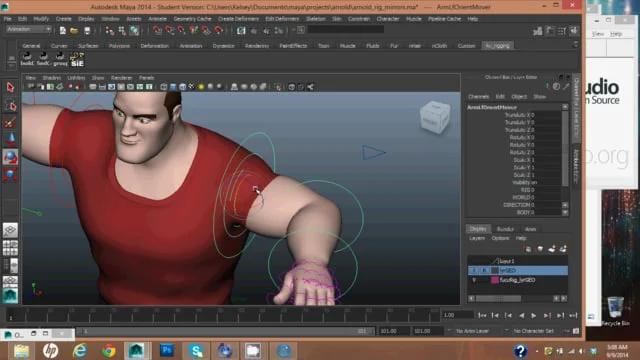Select the arrow Select tool
This screenshot has height=360, width=640.
pyautogui.click(x=10, y=87)
